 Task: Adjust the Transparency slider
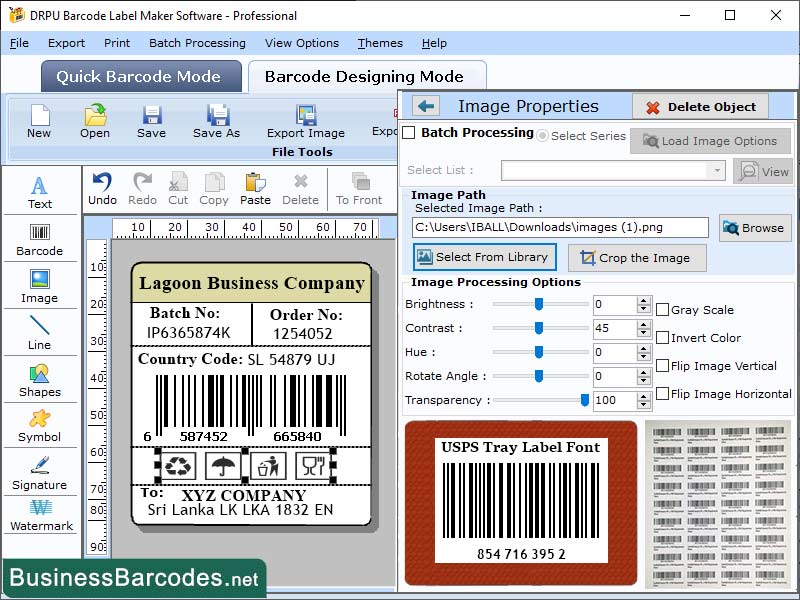[x=585, y=400]
